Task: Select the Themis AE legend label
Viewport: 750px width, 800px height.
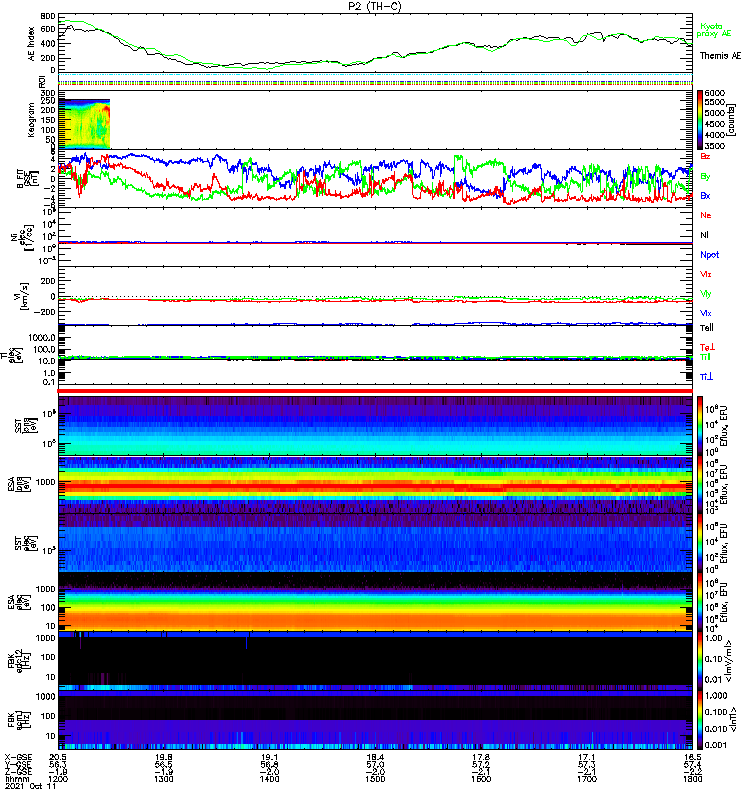Action: click(x=720, y=56)
